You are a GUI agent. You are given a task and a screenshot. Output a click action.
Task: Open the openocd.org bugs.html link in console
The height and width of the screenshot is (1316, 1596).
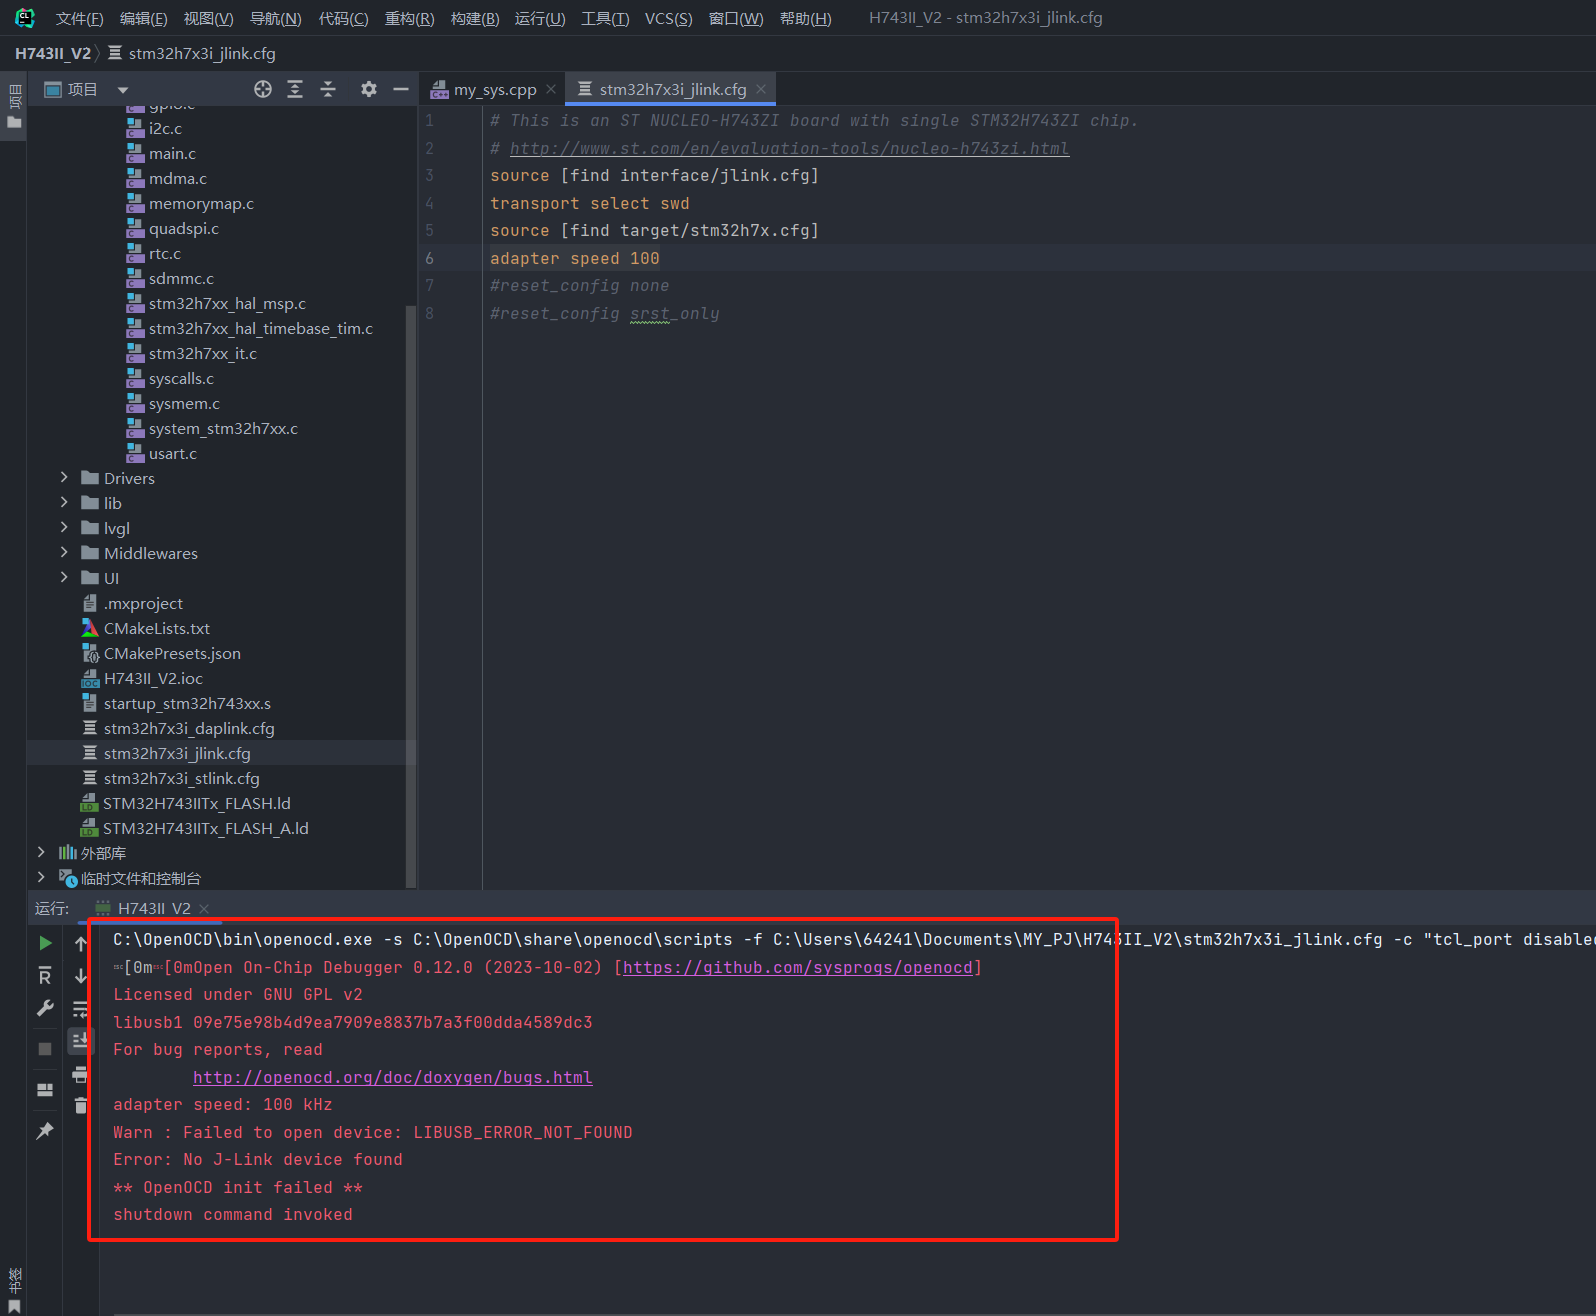coord(393,1078)
